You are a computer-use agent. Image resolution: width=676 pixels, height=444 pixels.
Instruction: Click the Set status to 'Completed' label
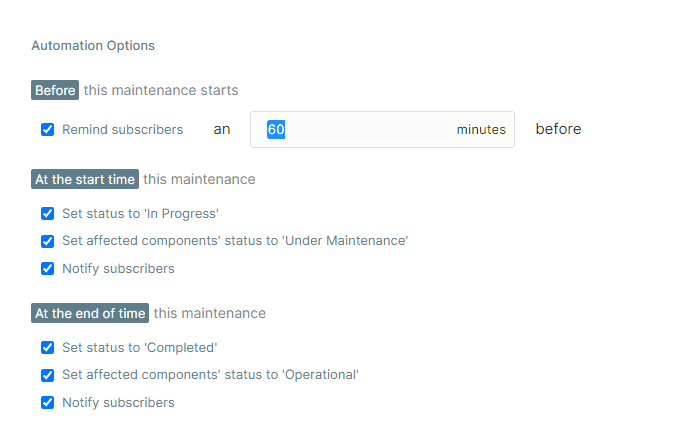tap(139, 348)
